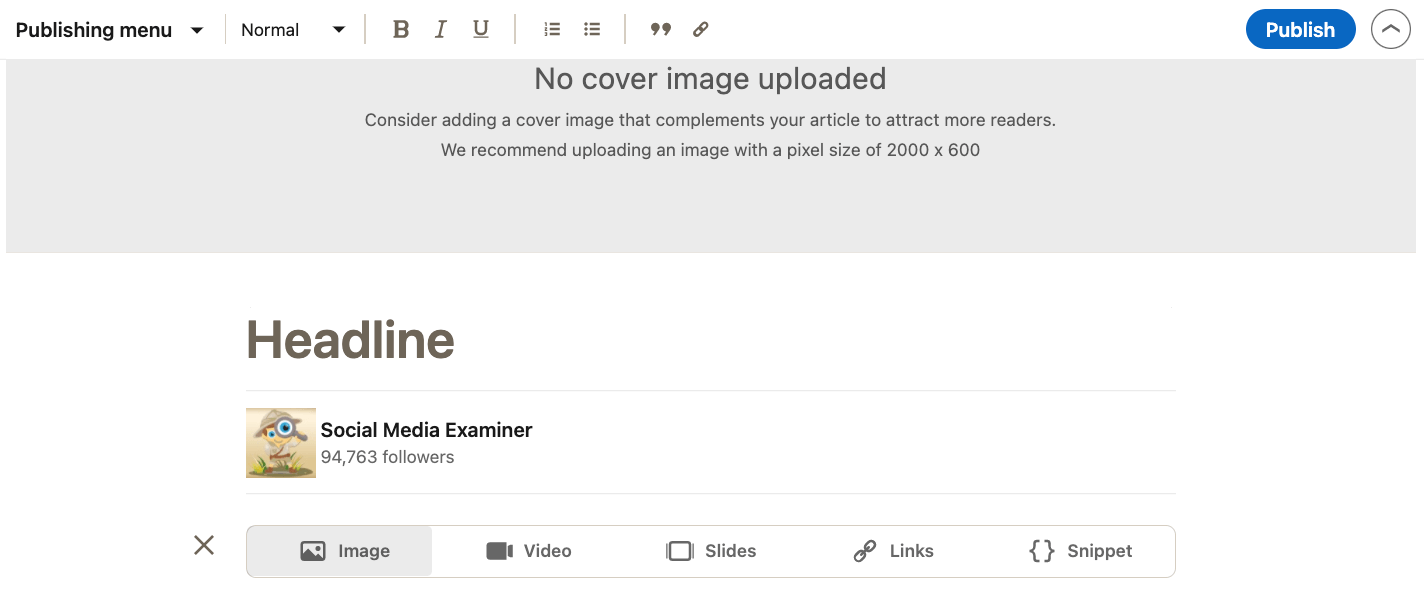Click the cover image upload area
1424x593 pixels.
(x=710, y=155)
